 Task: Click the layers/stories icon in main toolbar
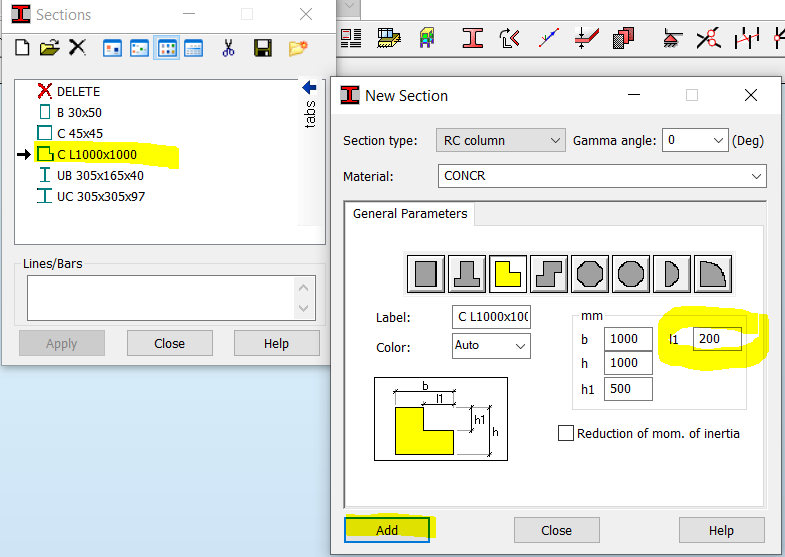(x=389, y=38)
